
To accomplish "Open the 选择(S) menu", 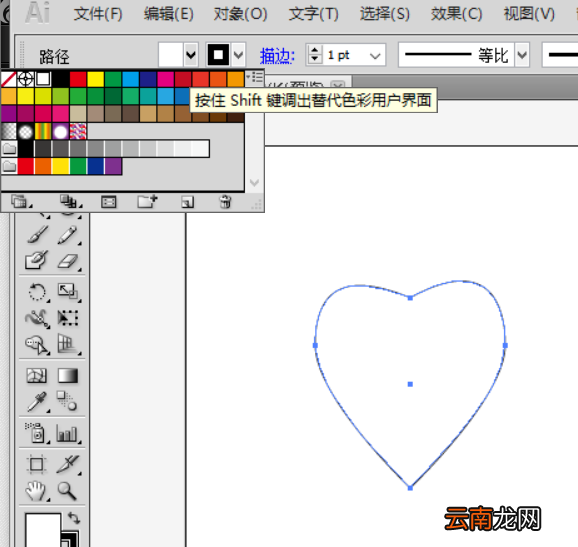I will pos(384,14).
